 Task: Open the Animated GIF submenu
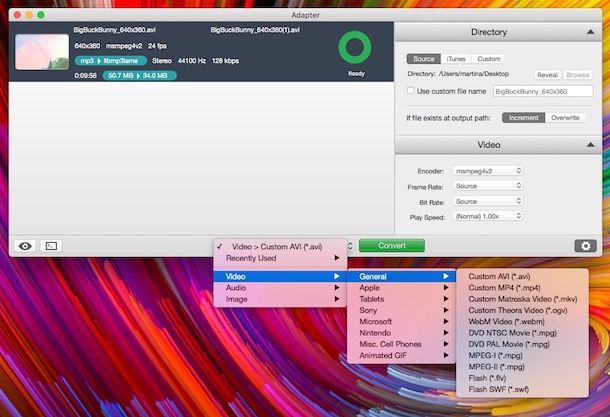[401, 355]
